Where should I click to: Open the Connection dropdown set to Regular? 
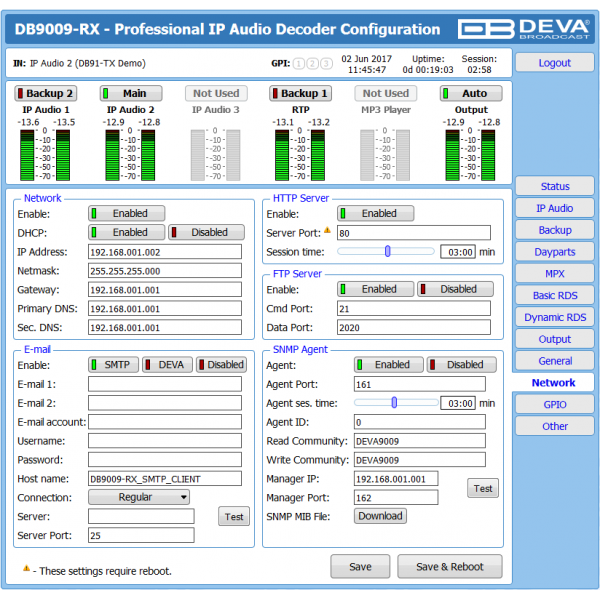[139, 497]
